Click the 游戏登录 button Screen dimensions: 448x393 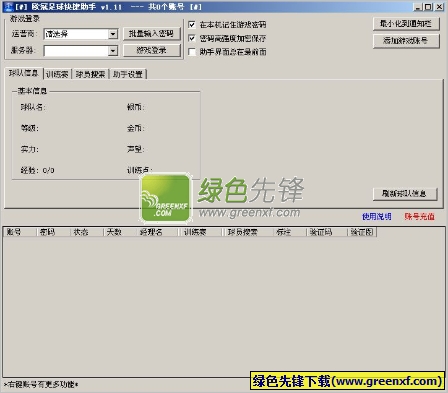point(152,50)
